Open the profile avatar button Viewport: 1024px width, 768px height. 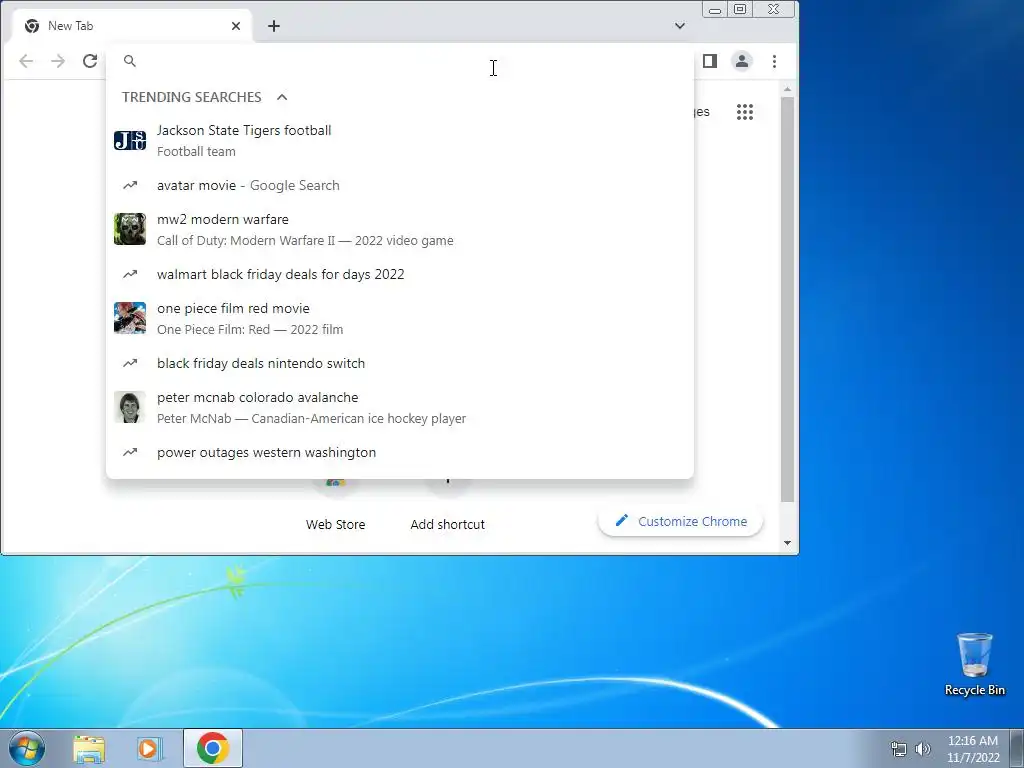[742, 61]
